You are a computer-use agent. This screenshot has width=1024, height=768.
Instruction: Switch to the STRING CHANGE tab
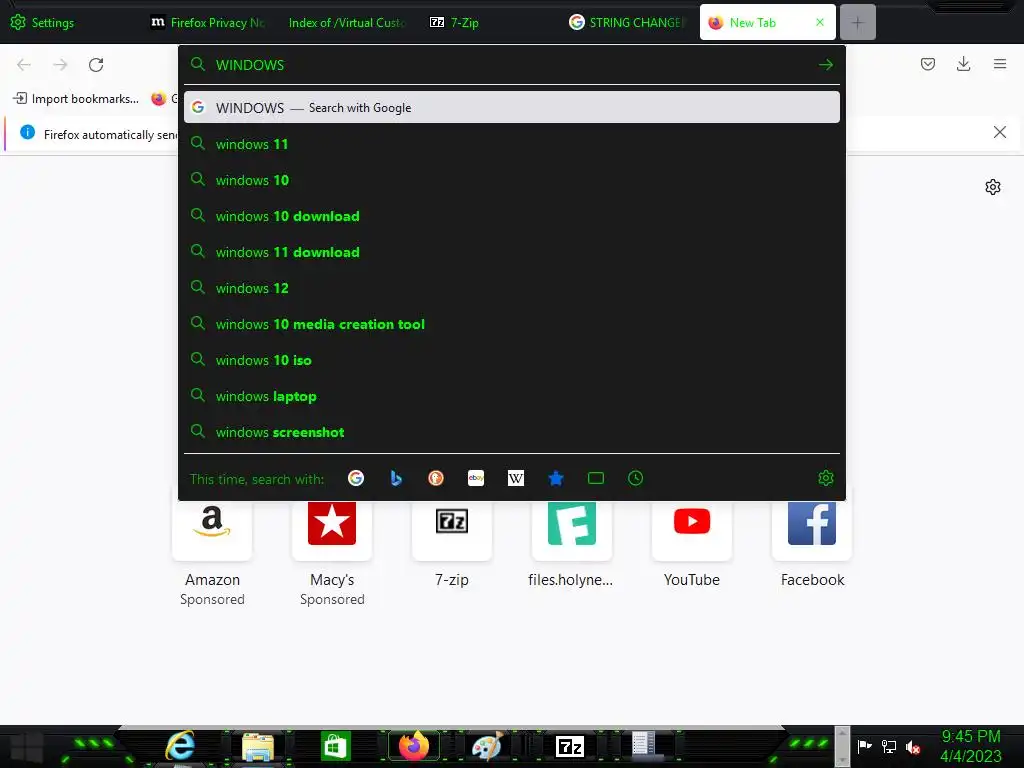pyautogui.click(x=627, y=22)
